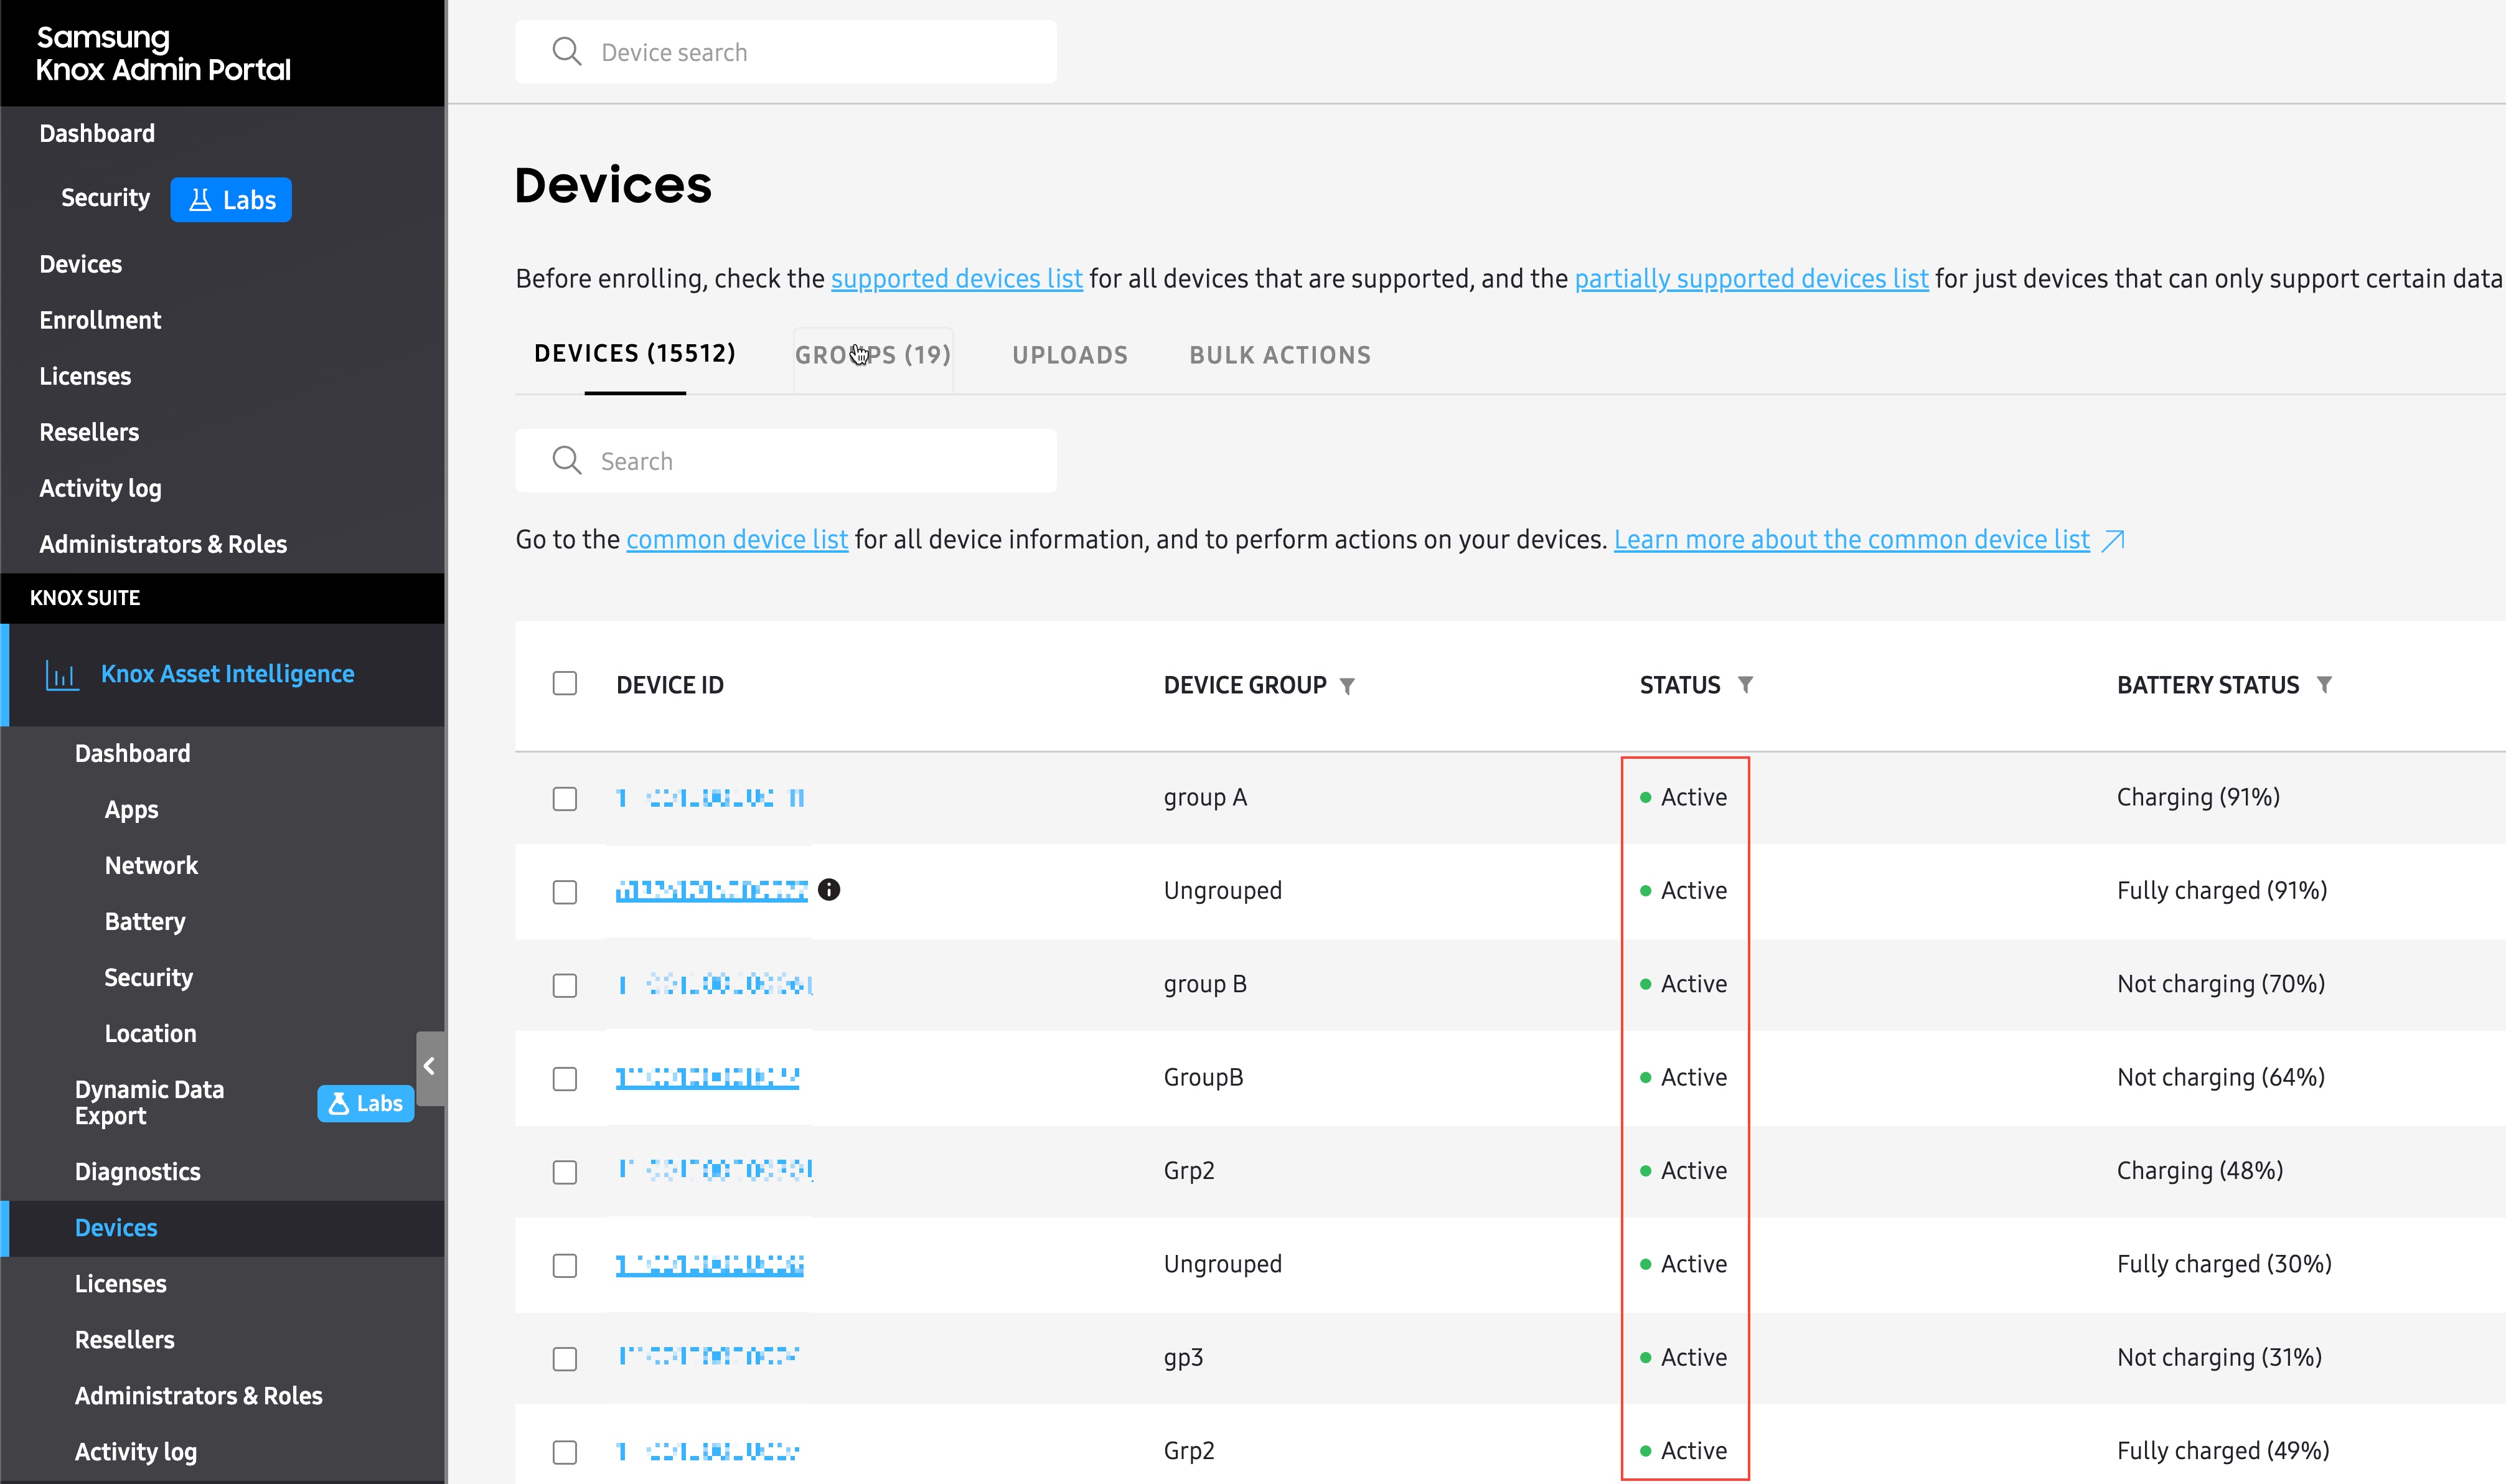
Task: Check the group B device row
Action: click(565, 985)
